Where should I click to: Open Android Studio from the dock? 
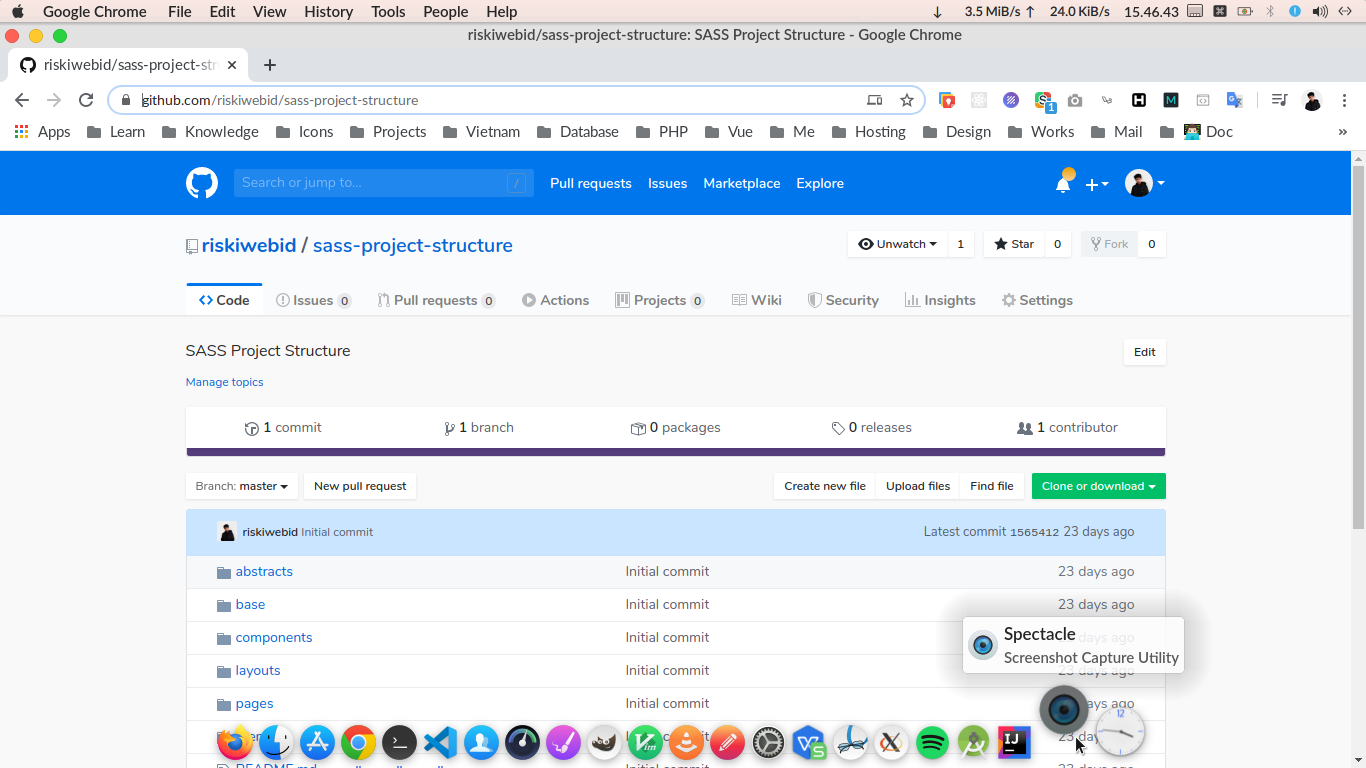coord(973,743)
